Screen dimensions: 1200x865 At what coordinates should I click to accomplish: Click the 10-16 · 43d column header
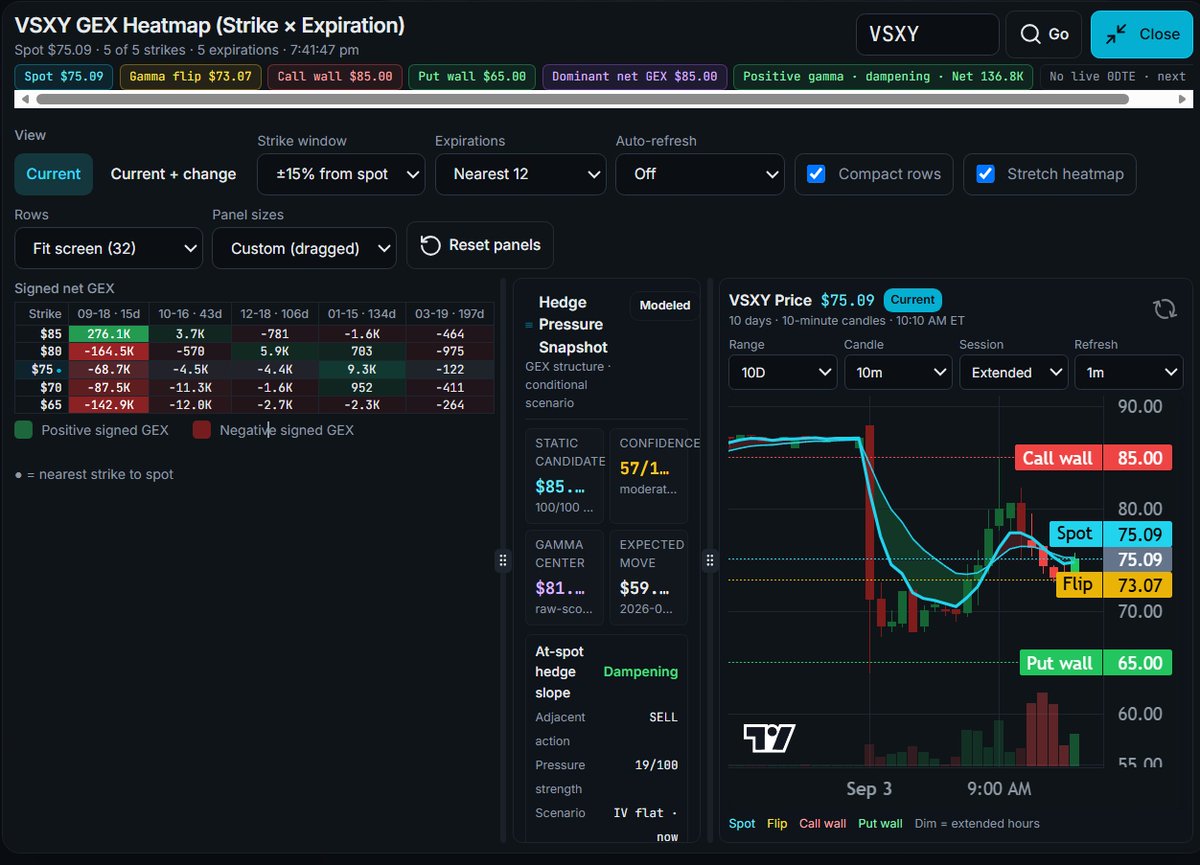190,314
